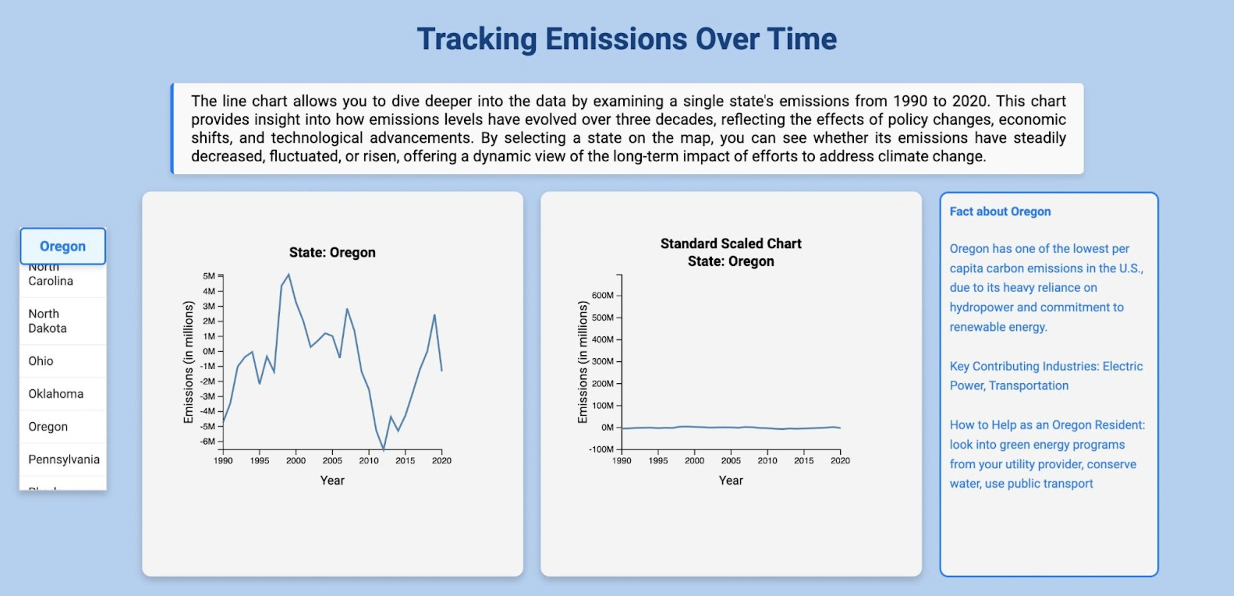Choose Pennsylvania from the state list

click(x=64, y=460)
